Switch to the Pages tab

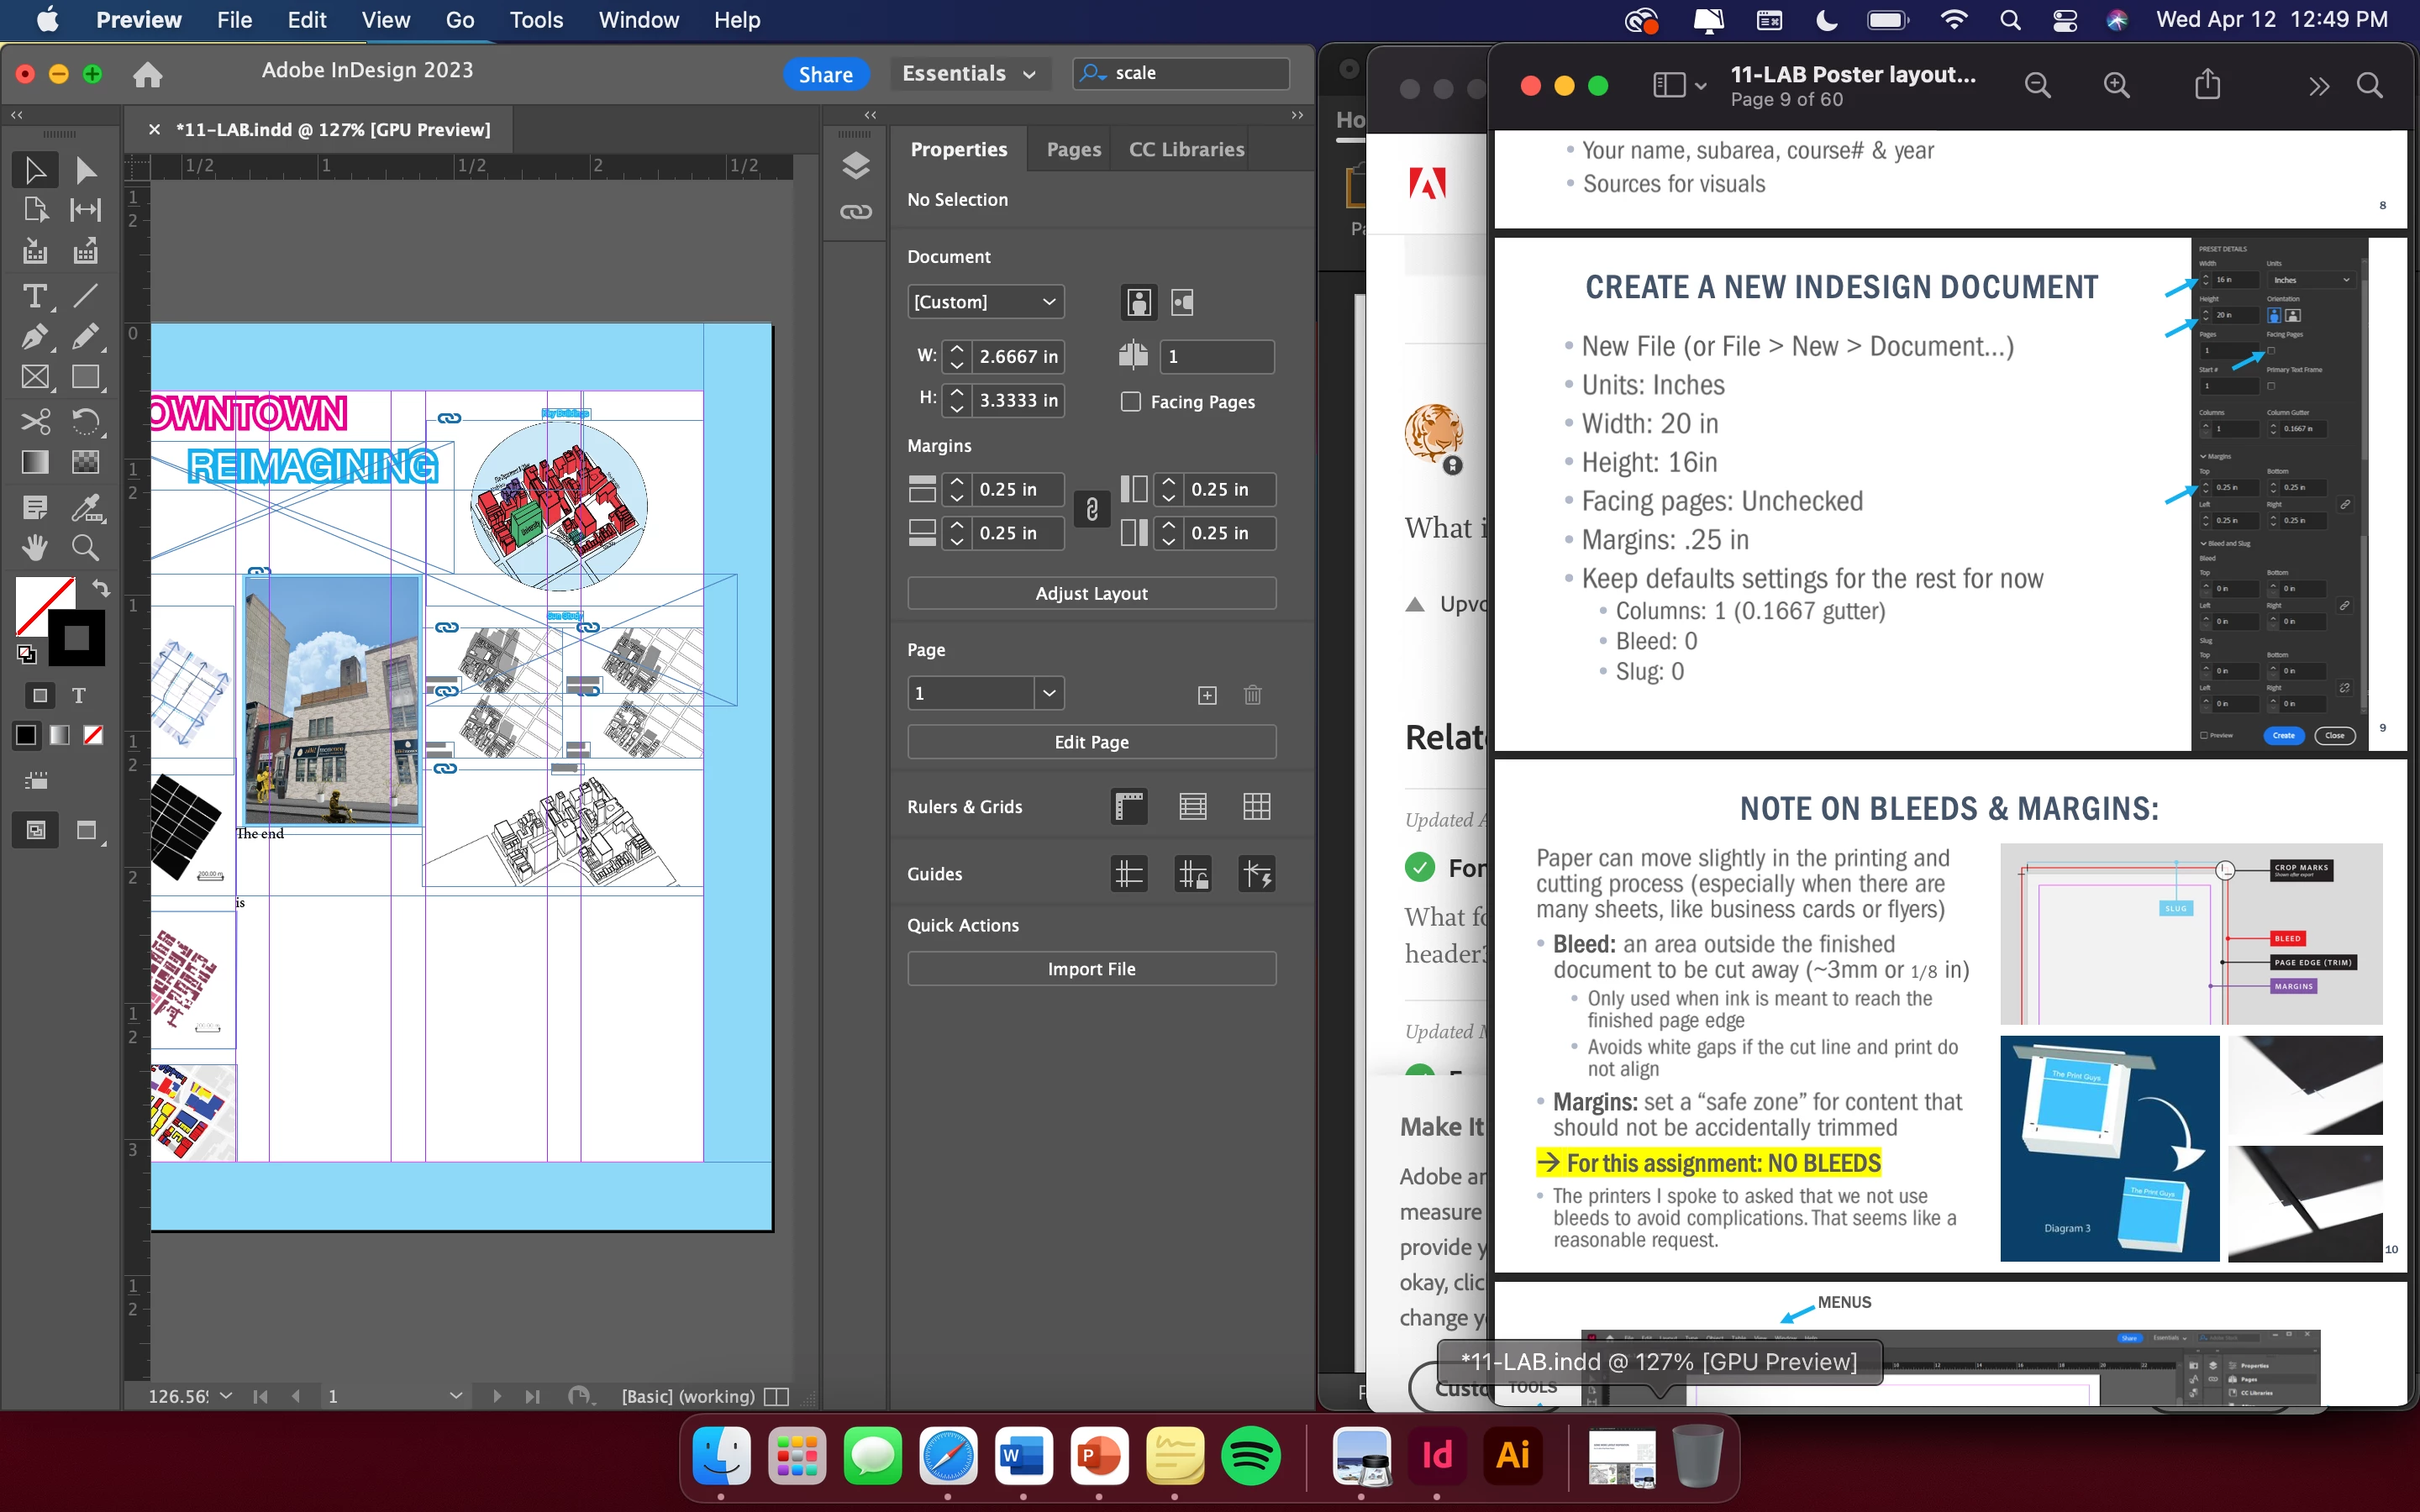tap(1073, 150)
